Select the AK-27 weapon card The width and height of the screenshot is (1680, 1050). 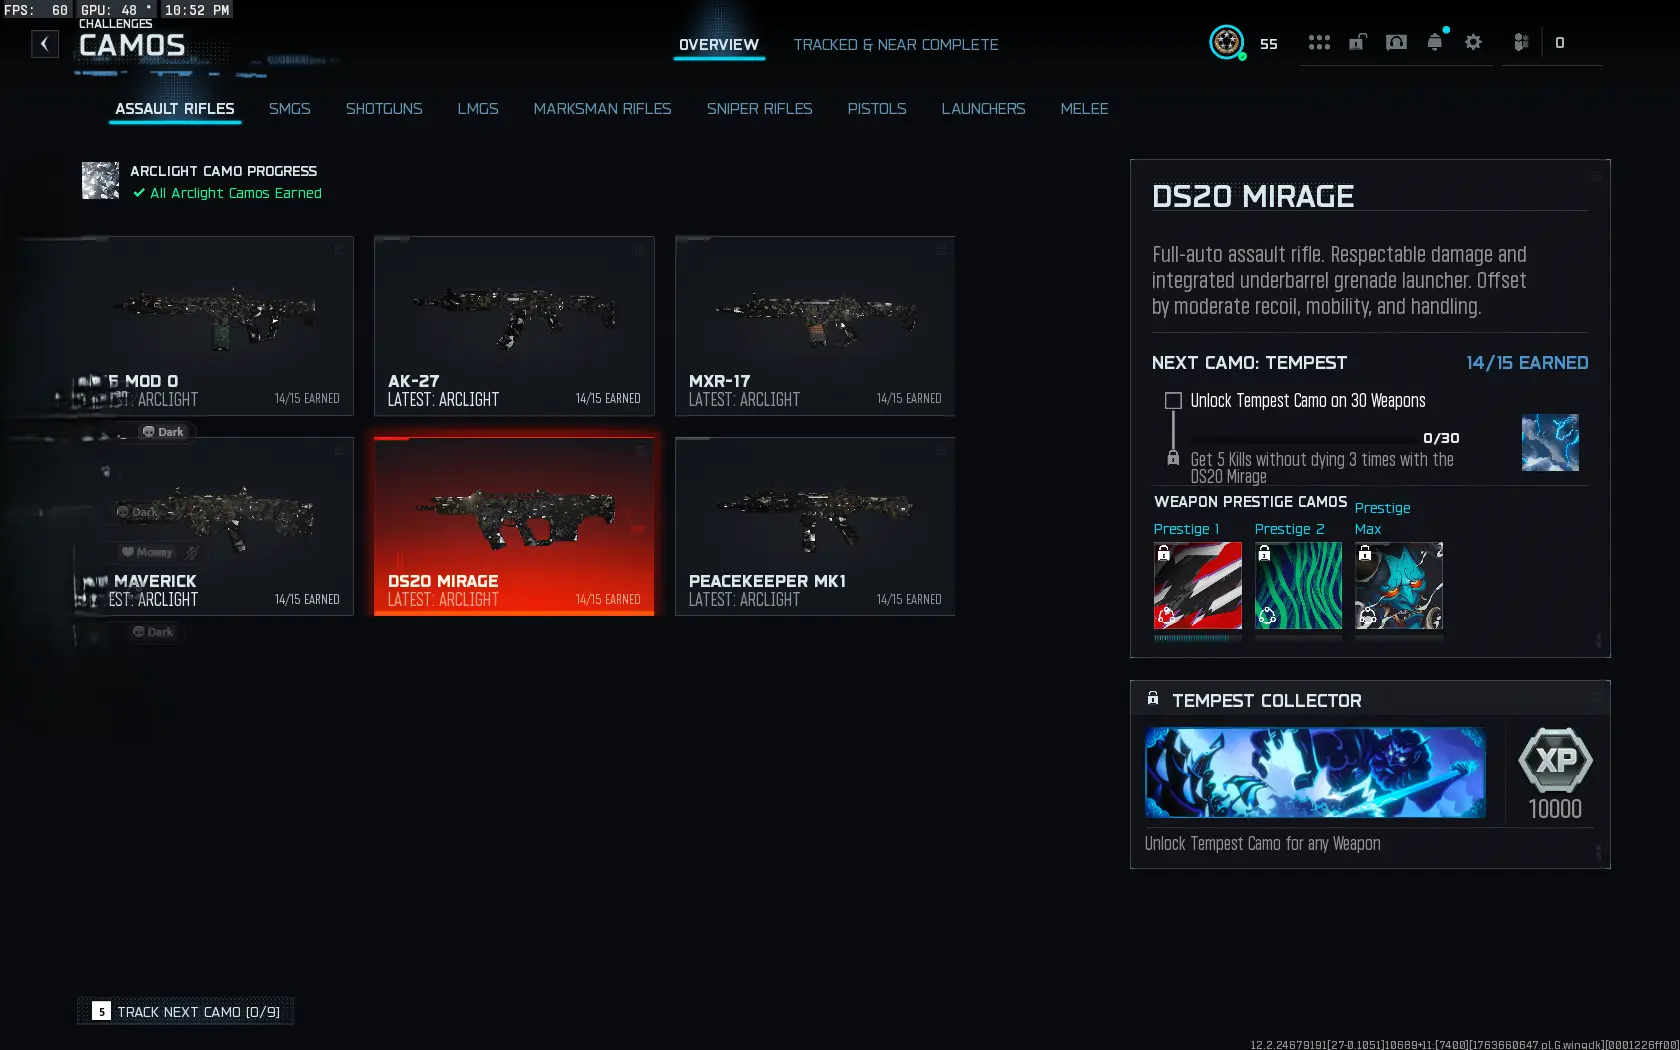tap(514, 326)
